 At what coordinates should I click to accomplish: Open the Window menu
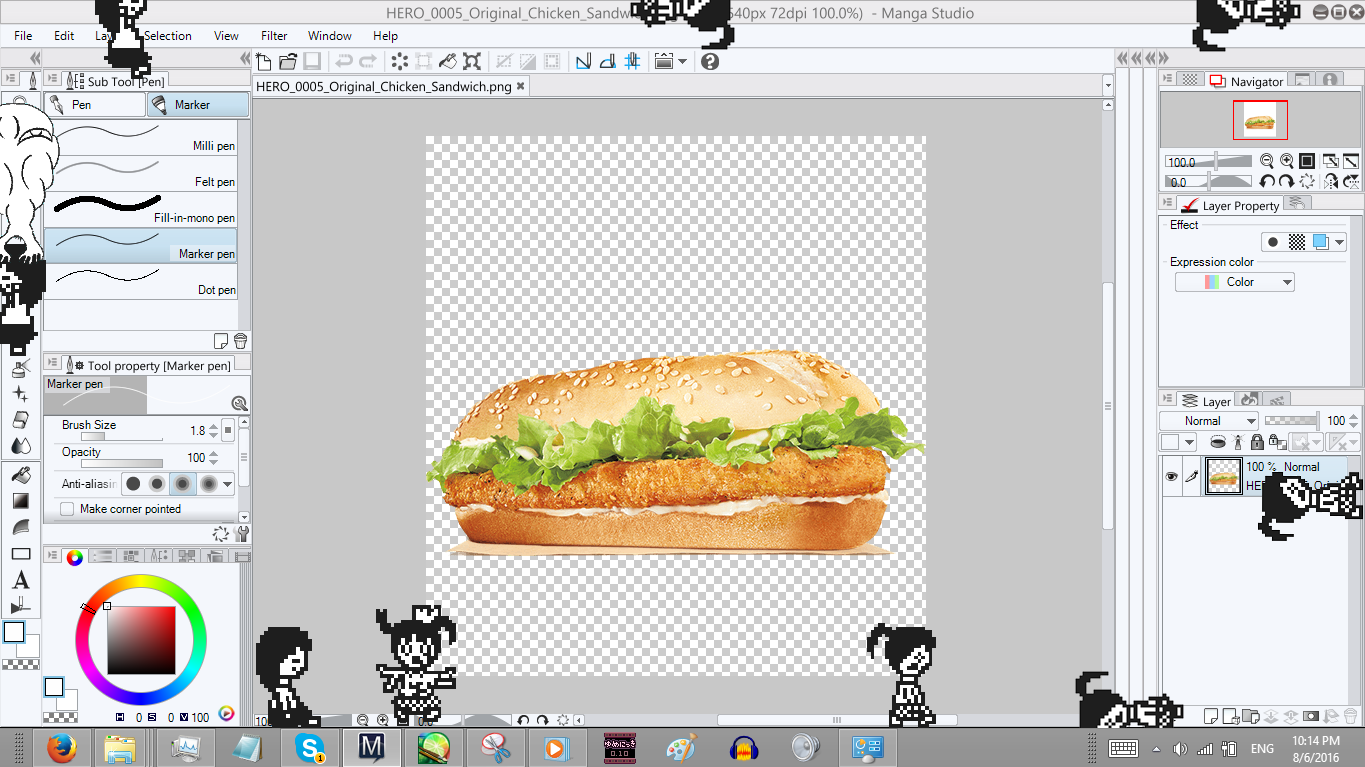[330, 36]
